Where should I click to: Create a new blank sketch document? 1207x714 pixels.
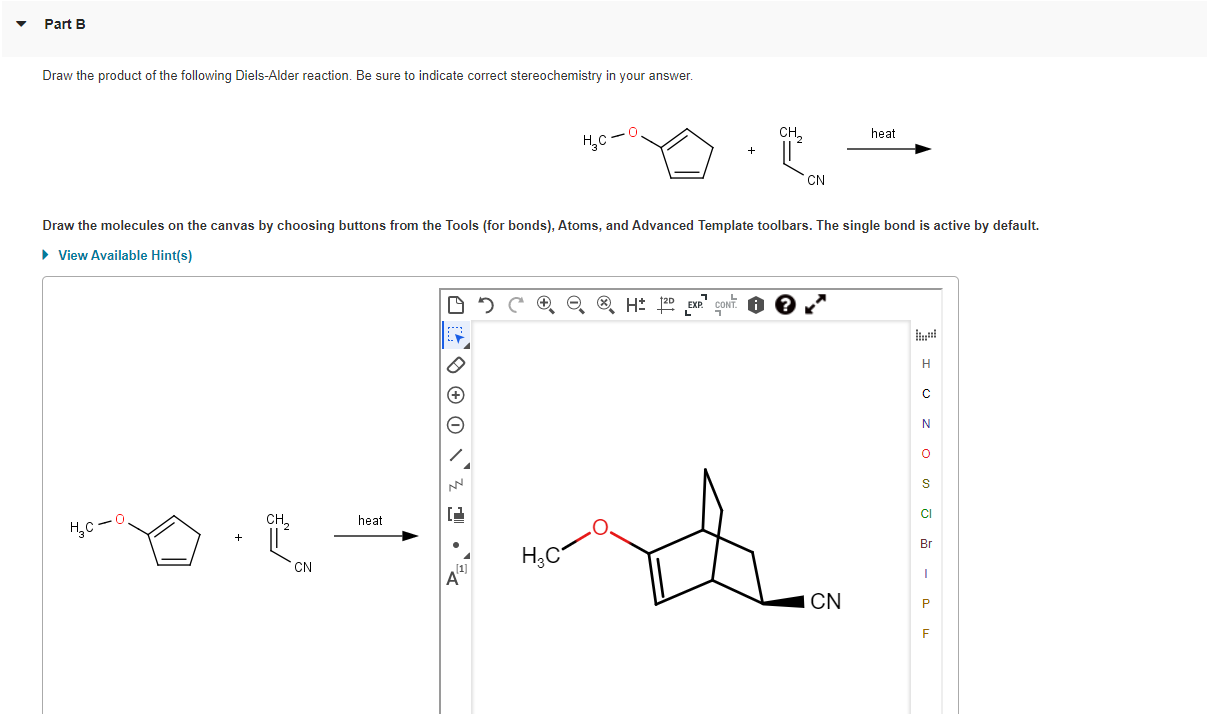pyautogui.click(x=455, y=304)
